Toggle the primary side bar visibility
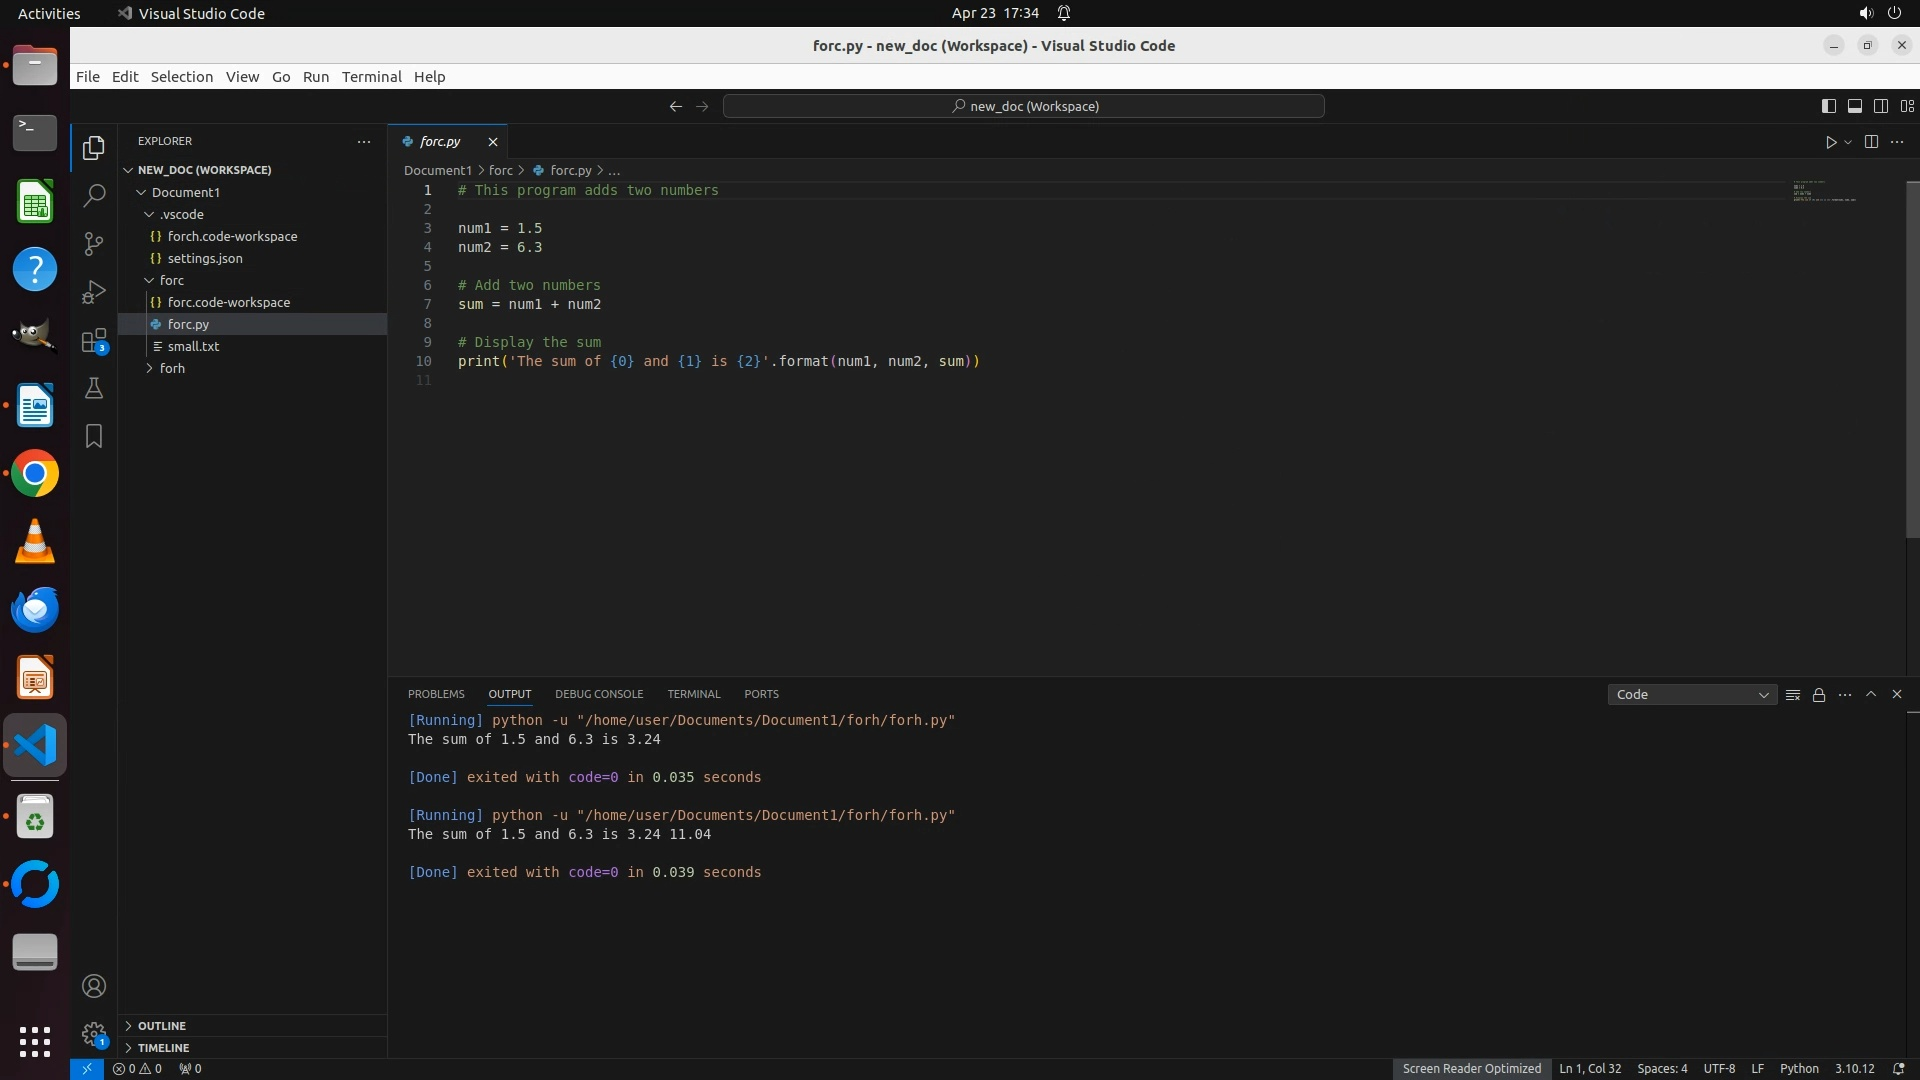 (x=1828, y=106)
